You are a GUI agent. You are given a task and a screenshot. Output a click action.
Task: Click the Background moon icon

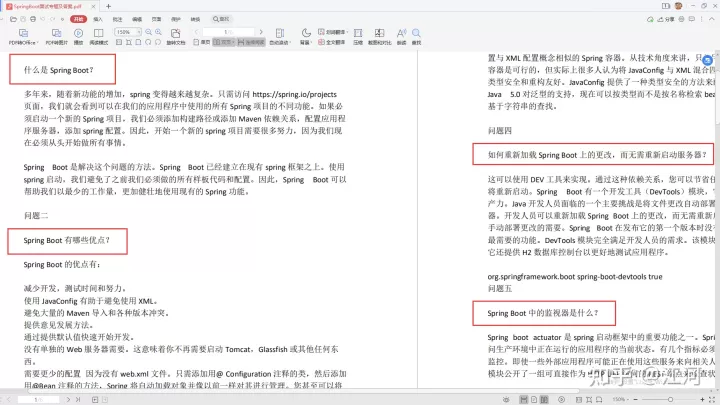[306, 33]
